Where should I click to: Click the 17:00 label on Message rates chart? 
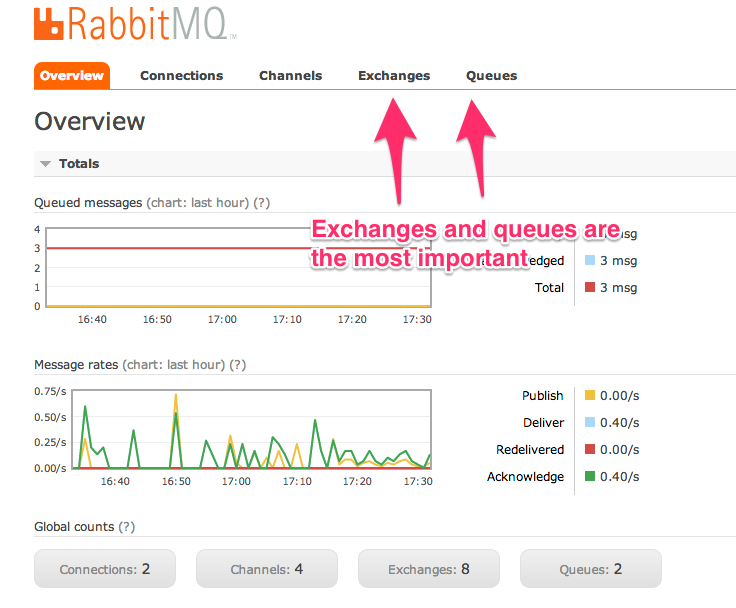(x=236, y=481)
